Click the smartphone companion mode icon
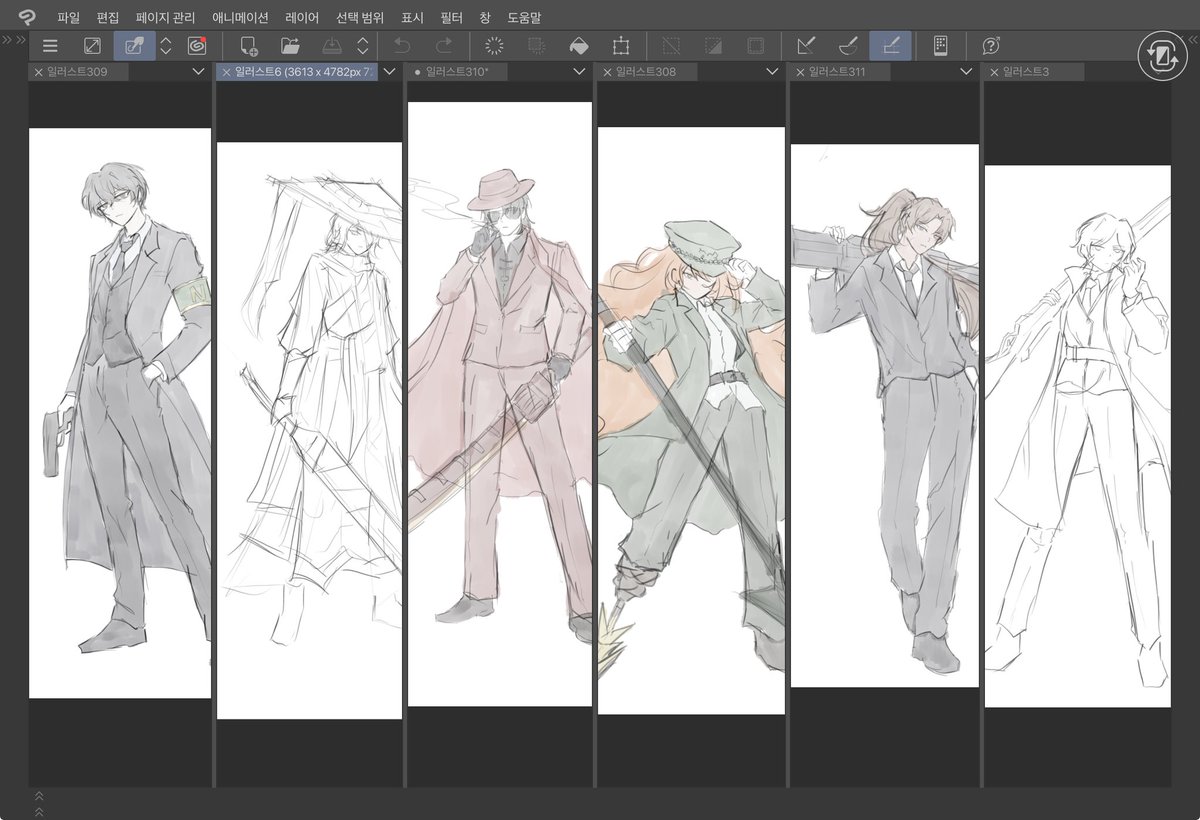This screenshot has height=820, width=1200. (x=940, y=45)
